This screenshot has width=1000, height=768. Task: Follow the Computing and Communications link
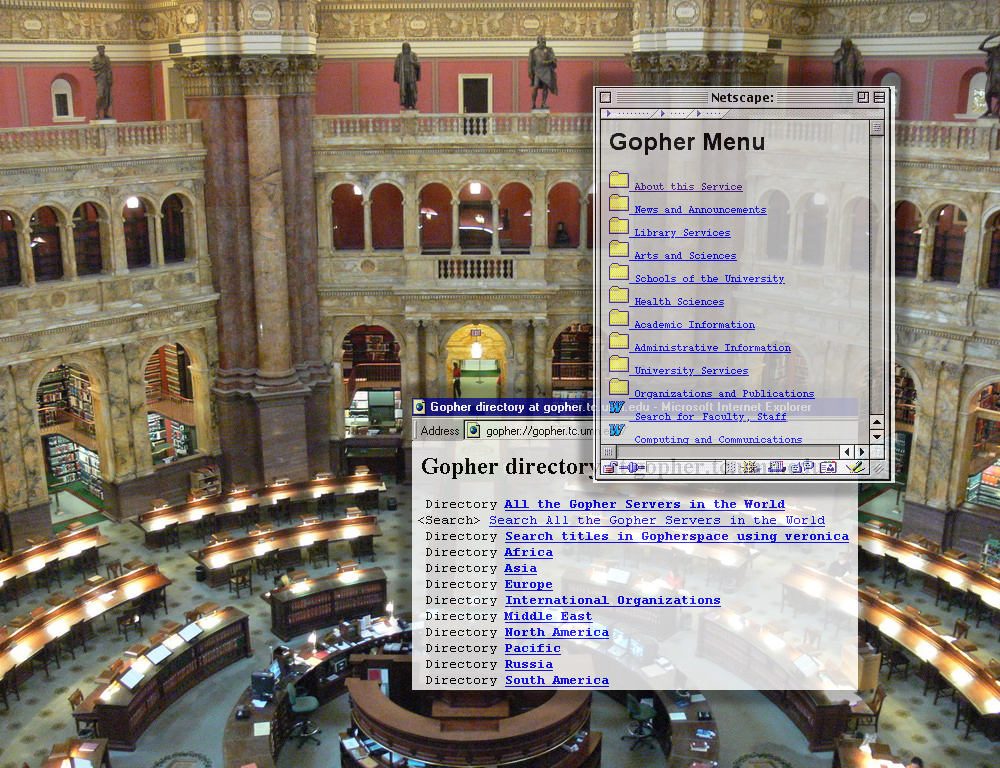[x=718, y=439]
